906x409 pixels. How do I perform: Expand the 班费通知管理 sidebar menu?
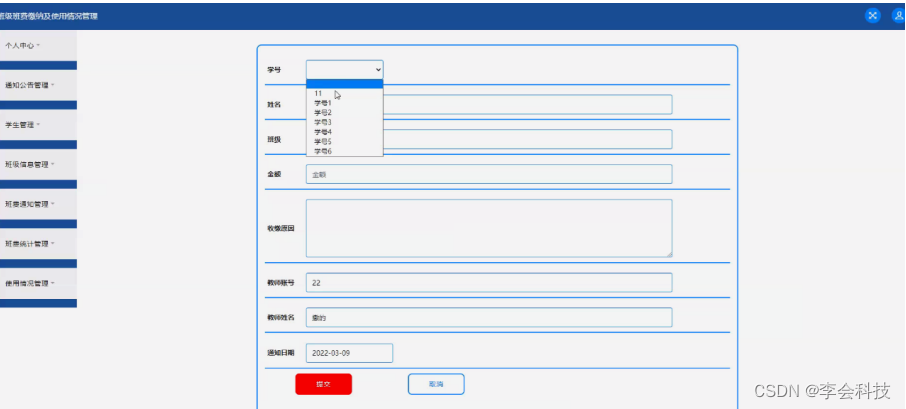(38, 204)
